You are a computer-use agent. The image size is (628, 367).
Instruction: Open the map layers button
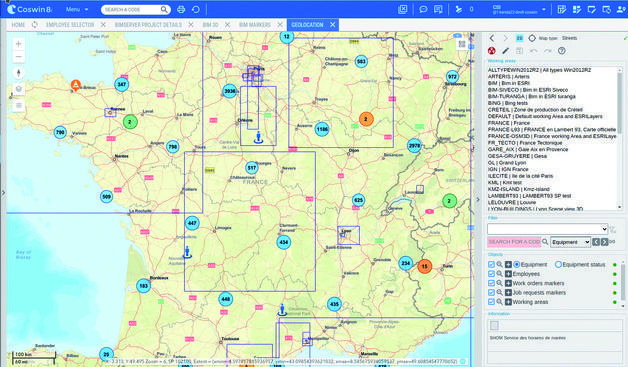pyautogui.click(x=18, y=89)
